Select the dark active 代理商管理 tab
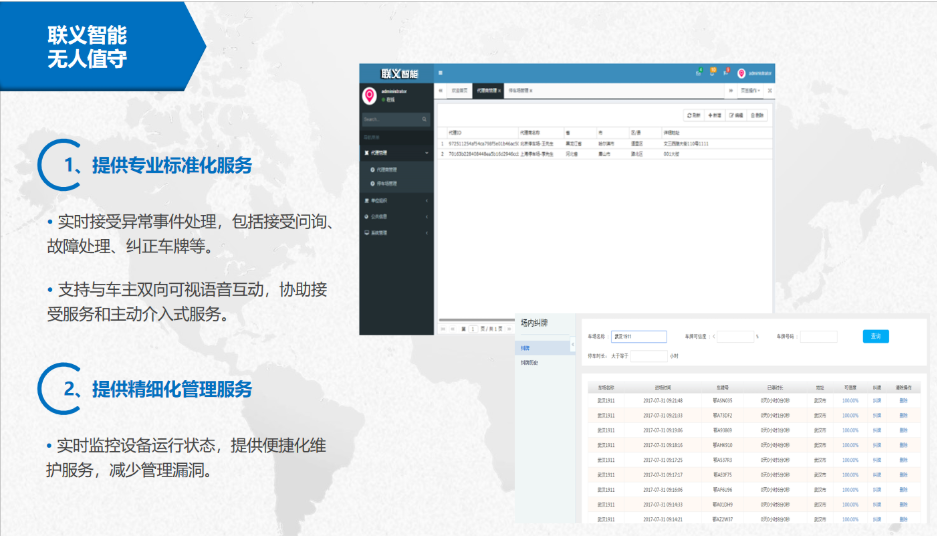 488,90
